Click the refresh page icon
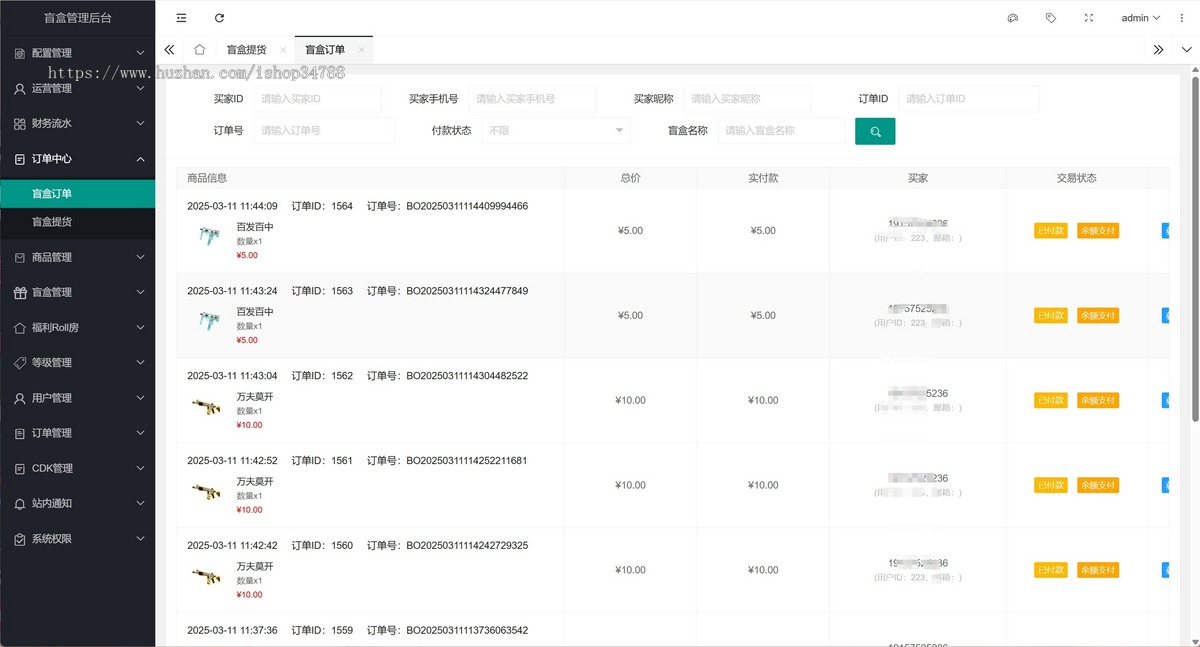Viewport: 1200px width, 647px height. pos(220,18)
